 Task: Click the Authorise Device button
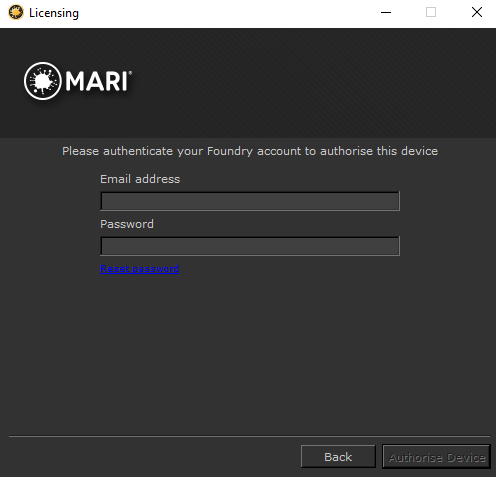pyautogui.click(x=436, y=457)
